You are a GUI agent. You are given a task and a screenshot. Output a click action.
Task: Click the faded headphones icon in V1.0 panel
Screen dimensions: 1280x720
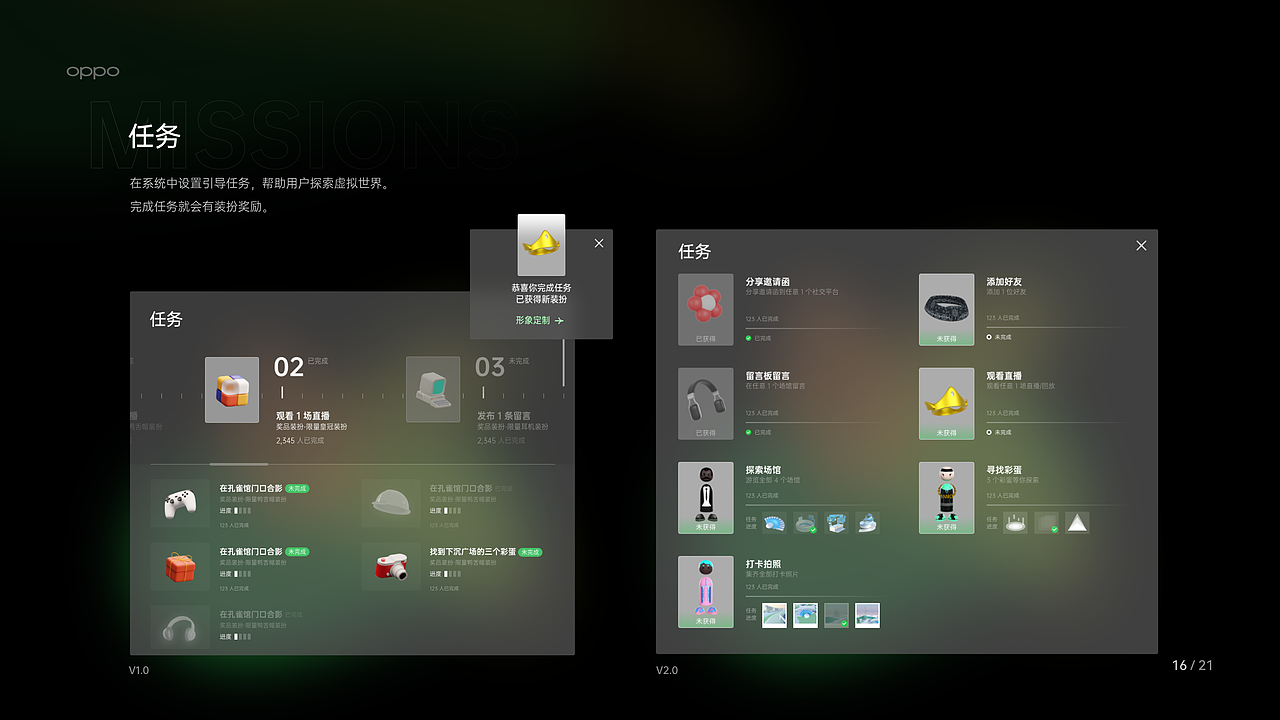click(180, 629)
